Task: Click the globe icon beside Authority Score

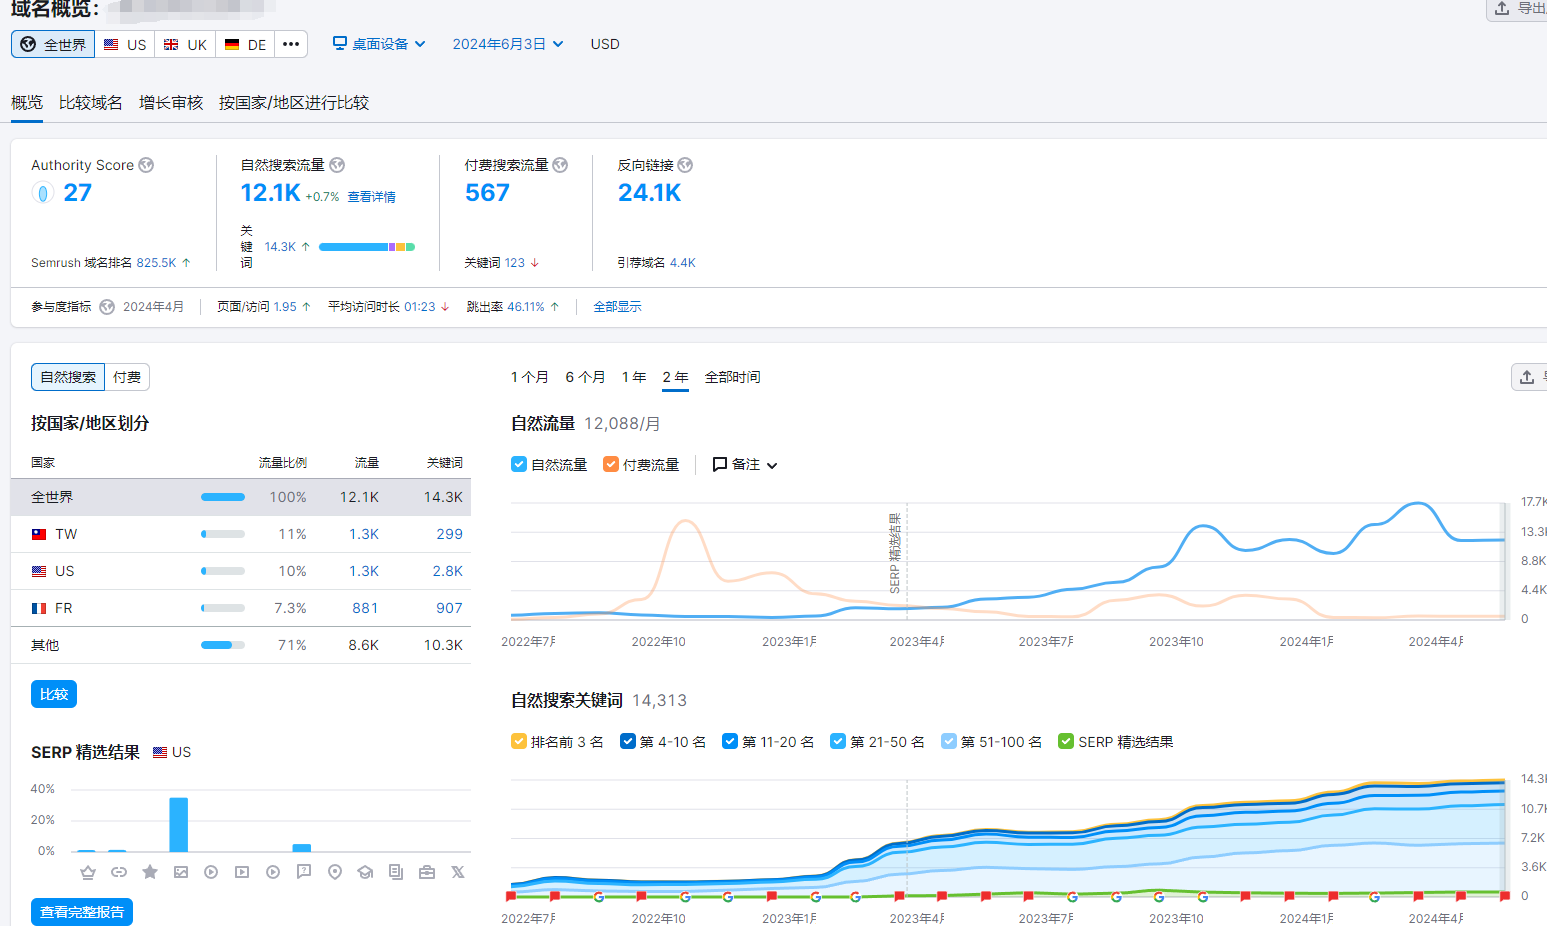Action: 146,165
